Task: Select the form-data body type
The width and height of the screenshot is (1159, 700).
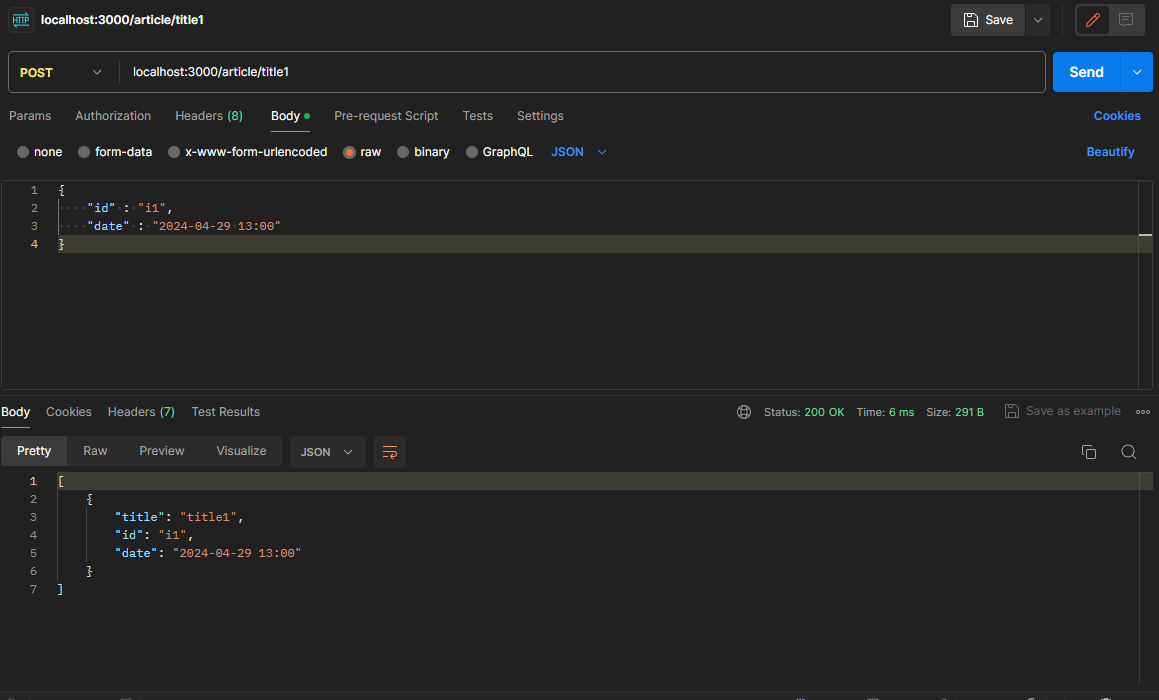Action: click(115, 152)
